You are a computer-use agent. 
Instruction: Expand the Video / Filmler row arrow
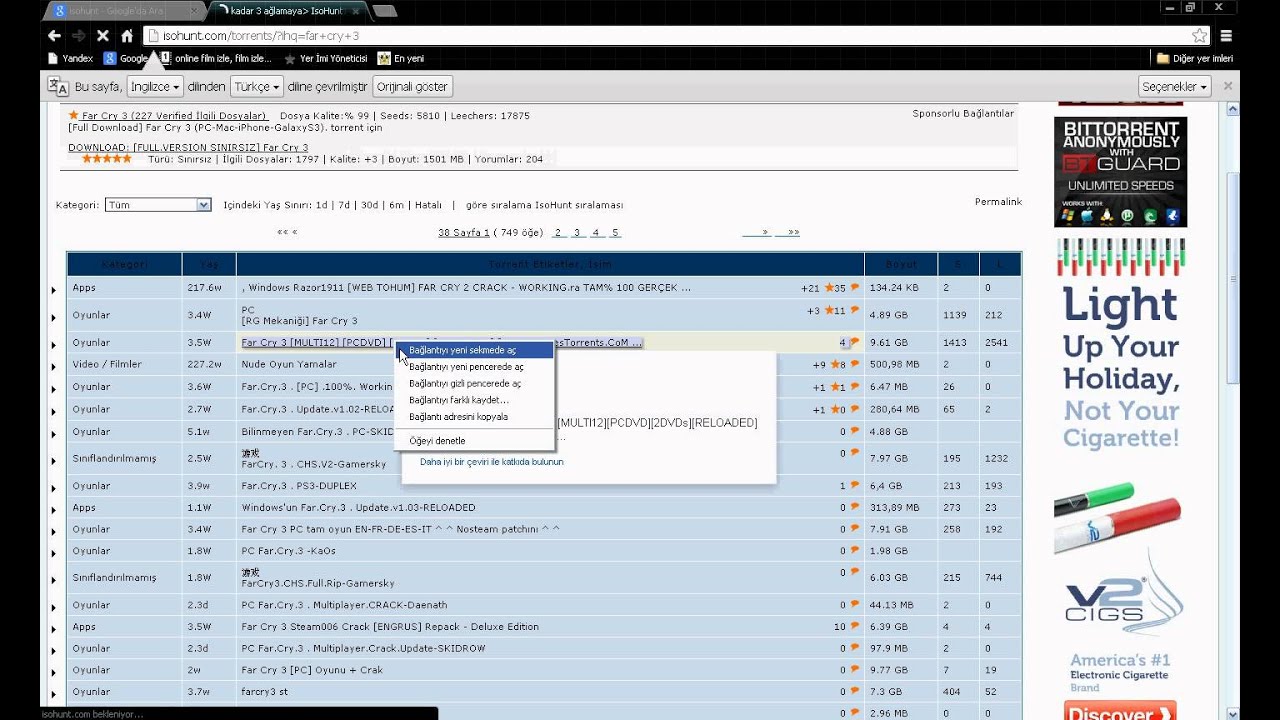point(54,366)
